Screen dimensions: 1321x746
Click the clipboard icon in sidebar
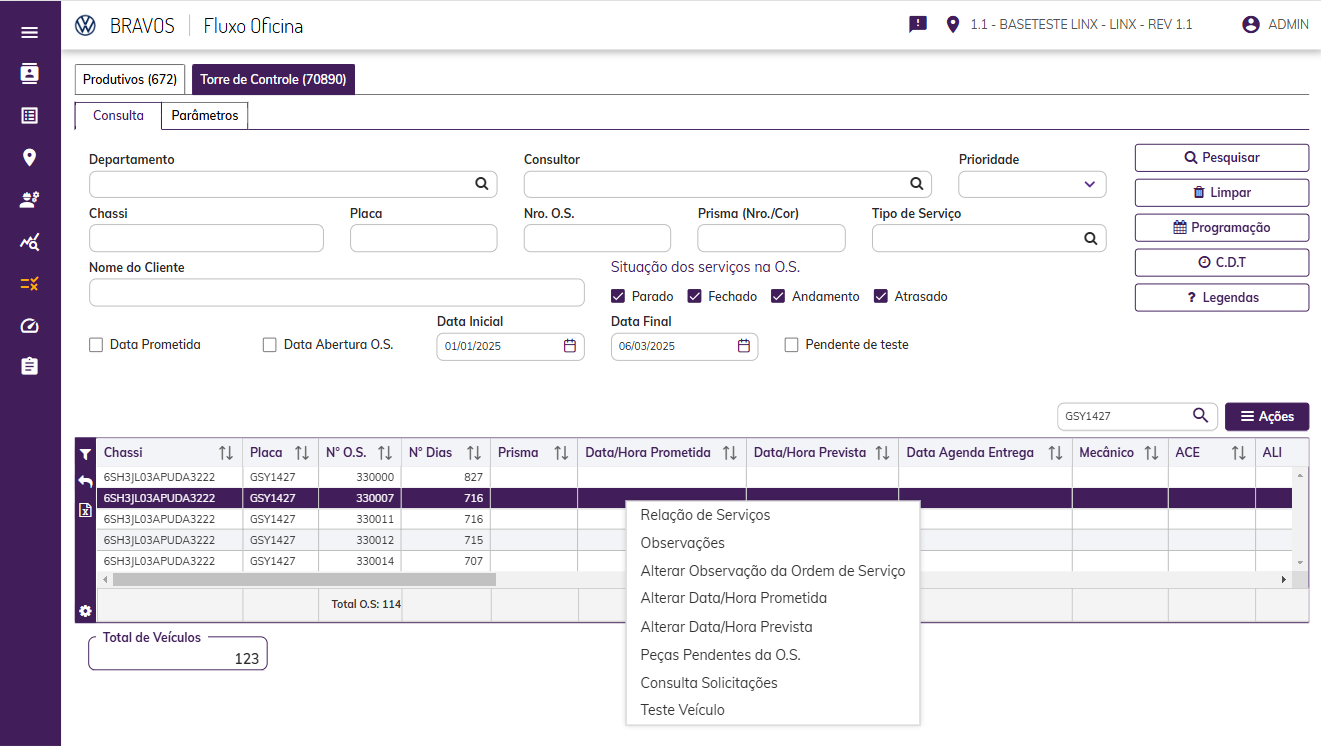[30, 366]
